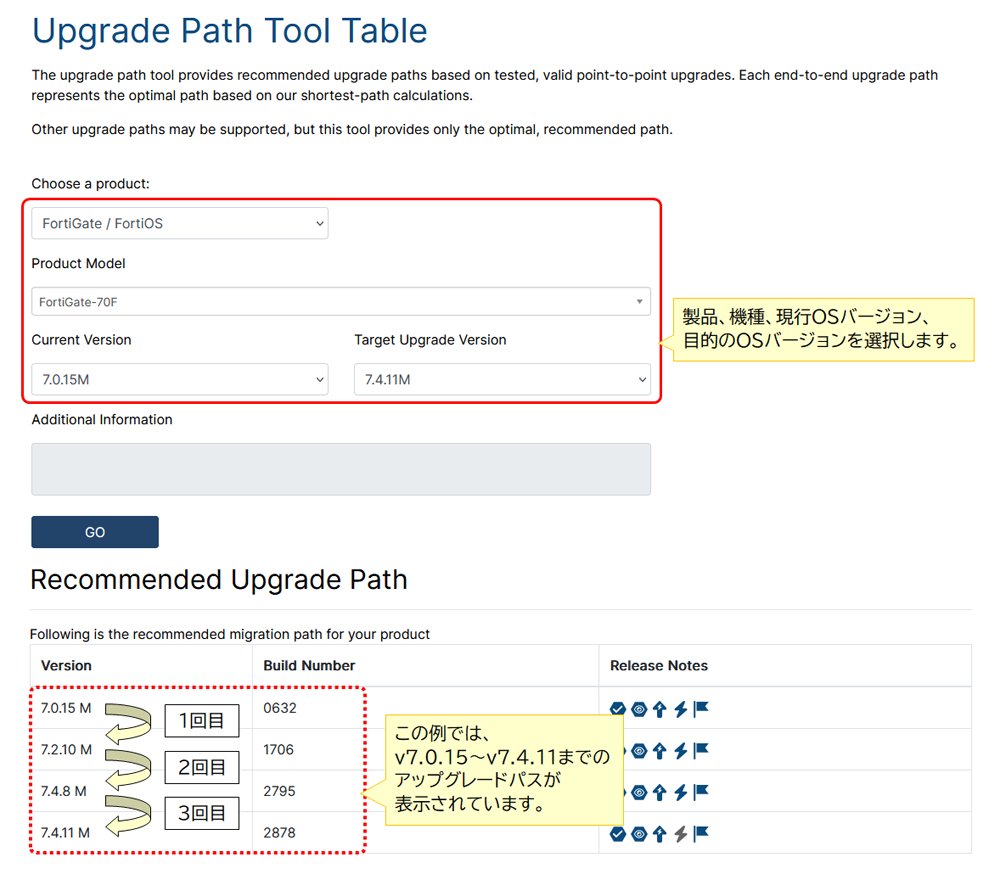Click the eye icon in the 7.4.8 M row
Viewport: 1000px width, 874px height.
click(638, 791)
